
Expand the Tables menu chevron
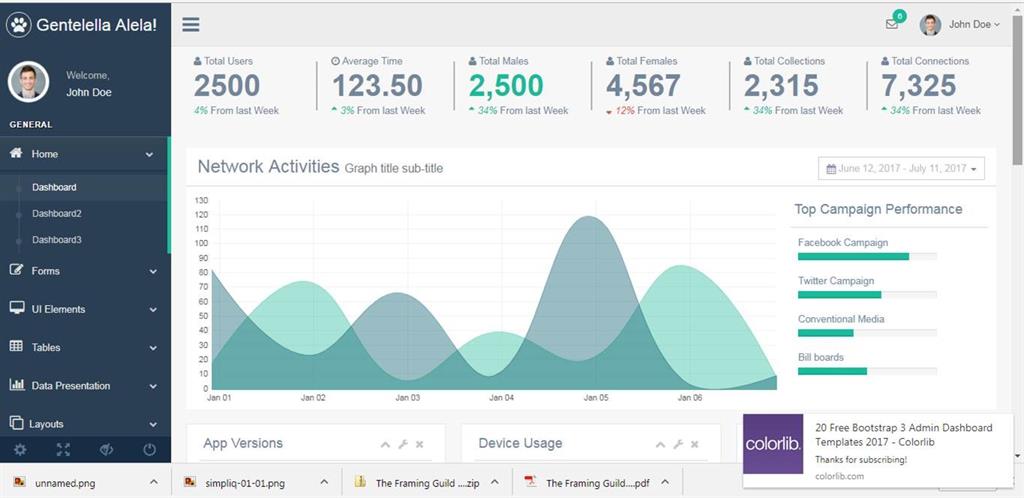pos(153,348)
